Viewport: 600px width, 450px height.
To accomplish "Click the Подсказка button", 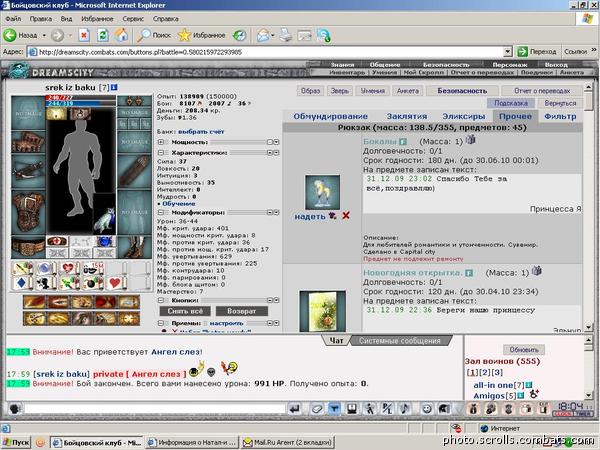I will click(x=511, y=103).
